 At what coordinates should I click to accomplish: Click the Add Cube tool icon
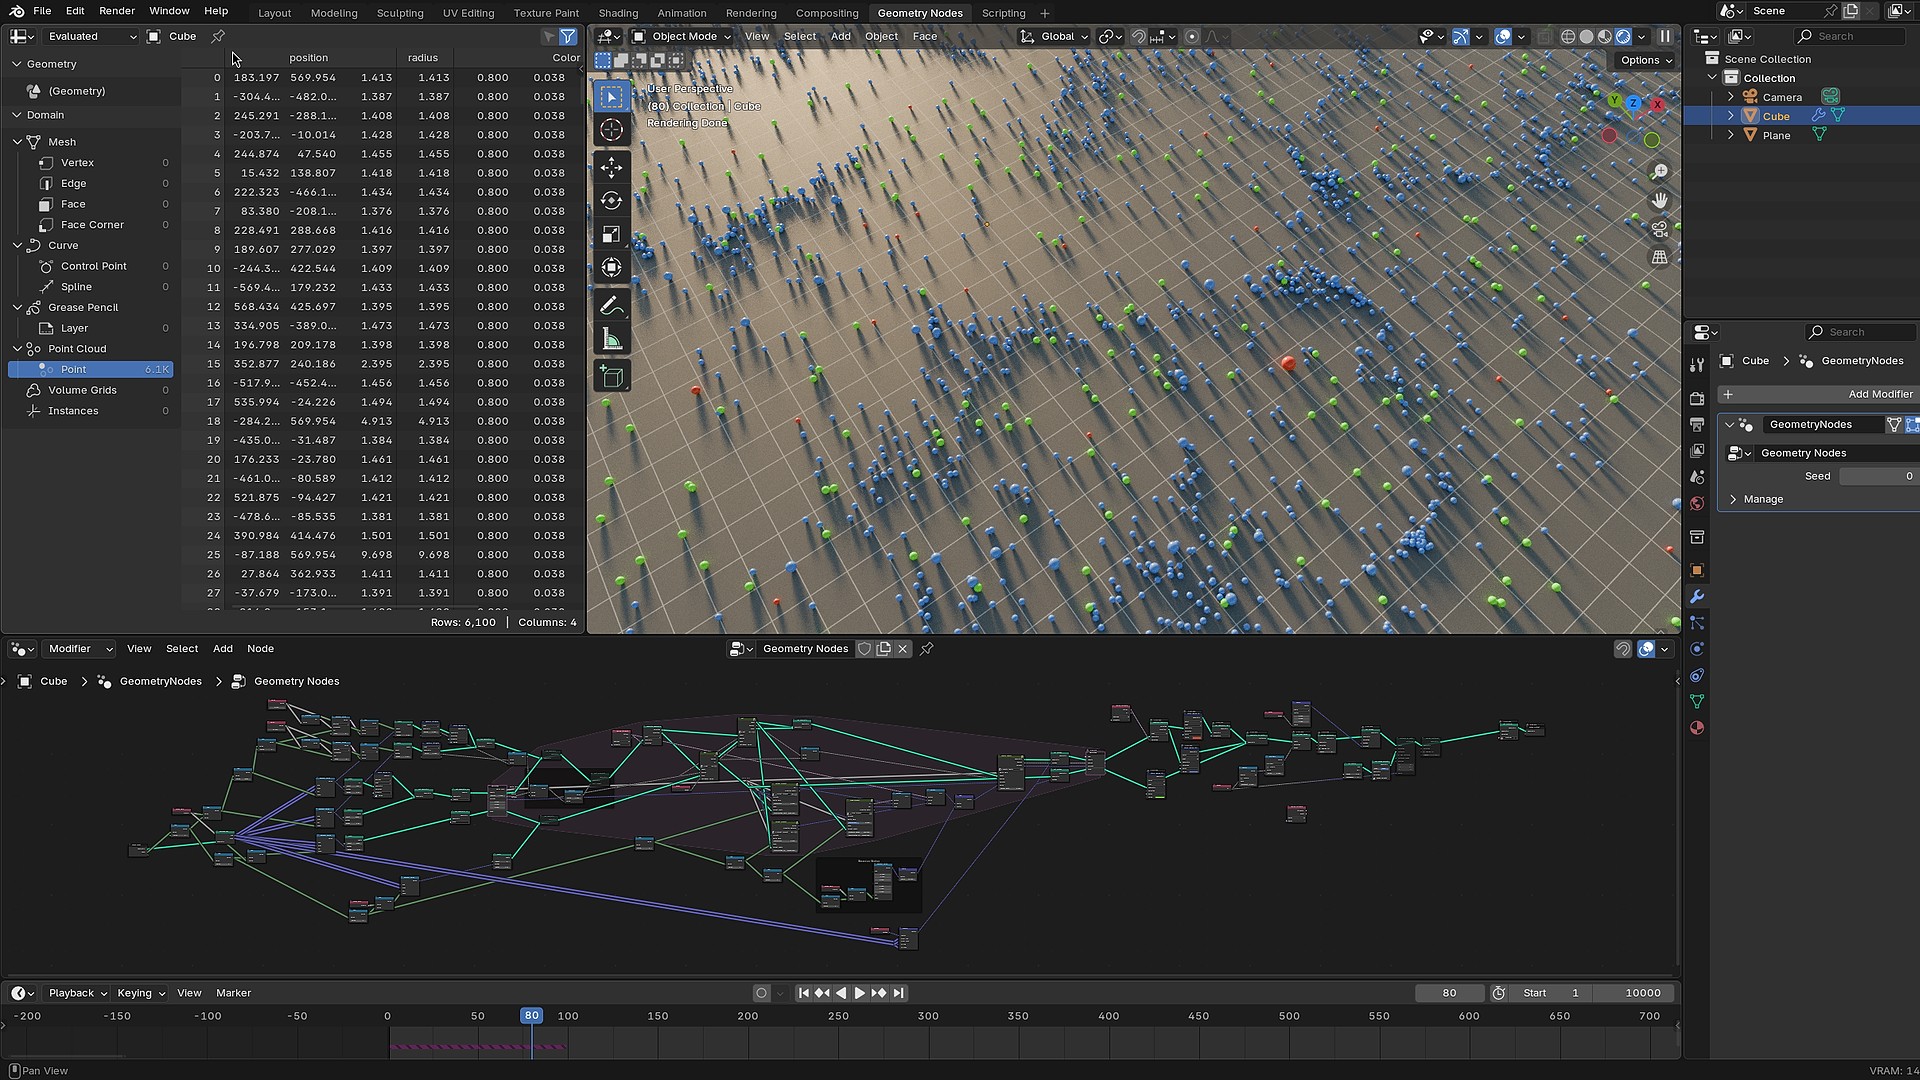click(611, 377)
